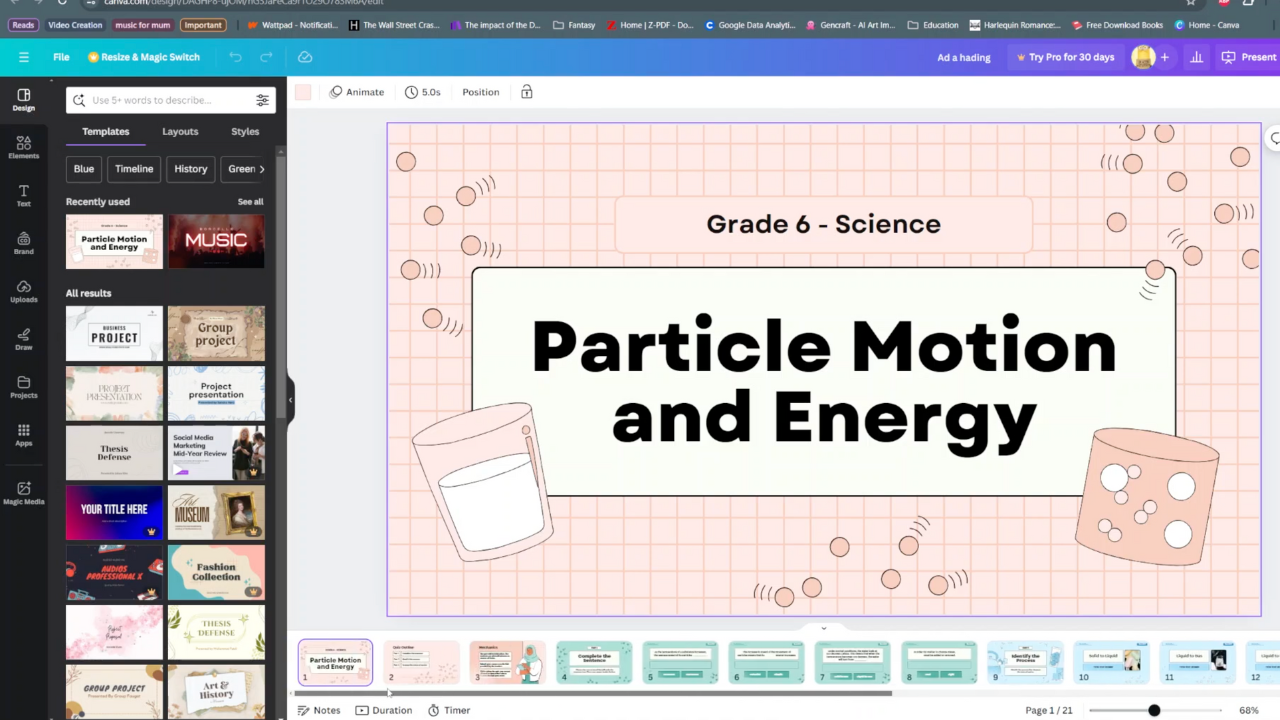Switch to the Styles tab
Image resolution: width=1280 pixels, height=720 pixels.
[x=245, y=131]
